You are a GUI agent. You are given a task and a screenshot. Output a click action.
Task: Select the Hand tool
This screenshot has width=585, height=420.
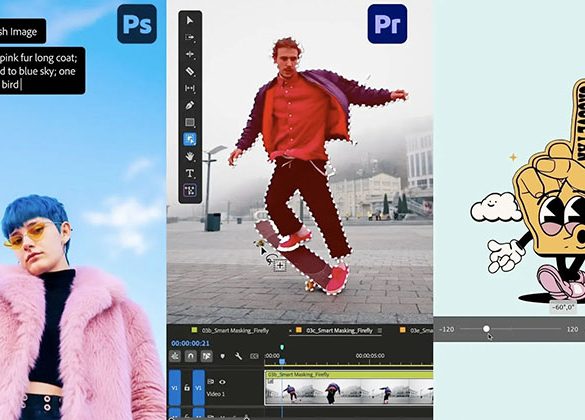[190, 156]
